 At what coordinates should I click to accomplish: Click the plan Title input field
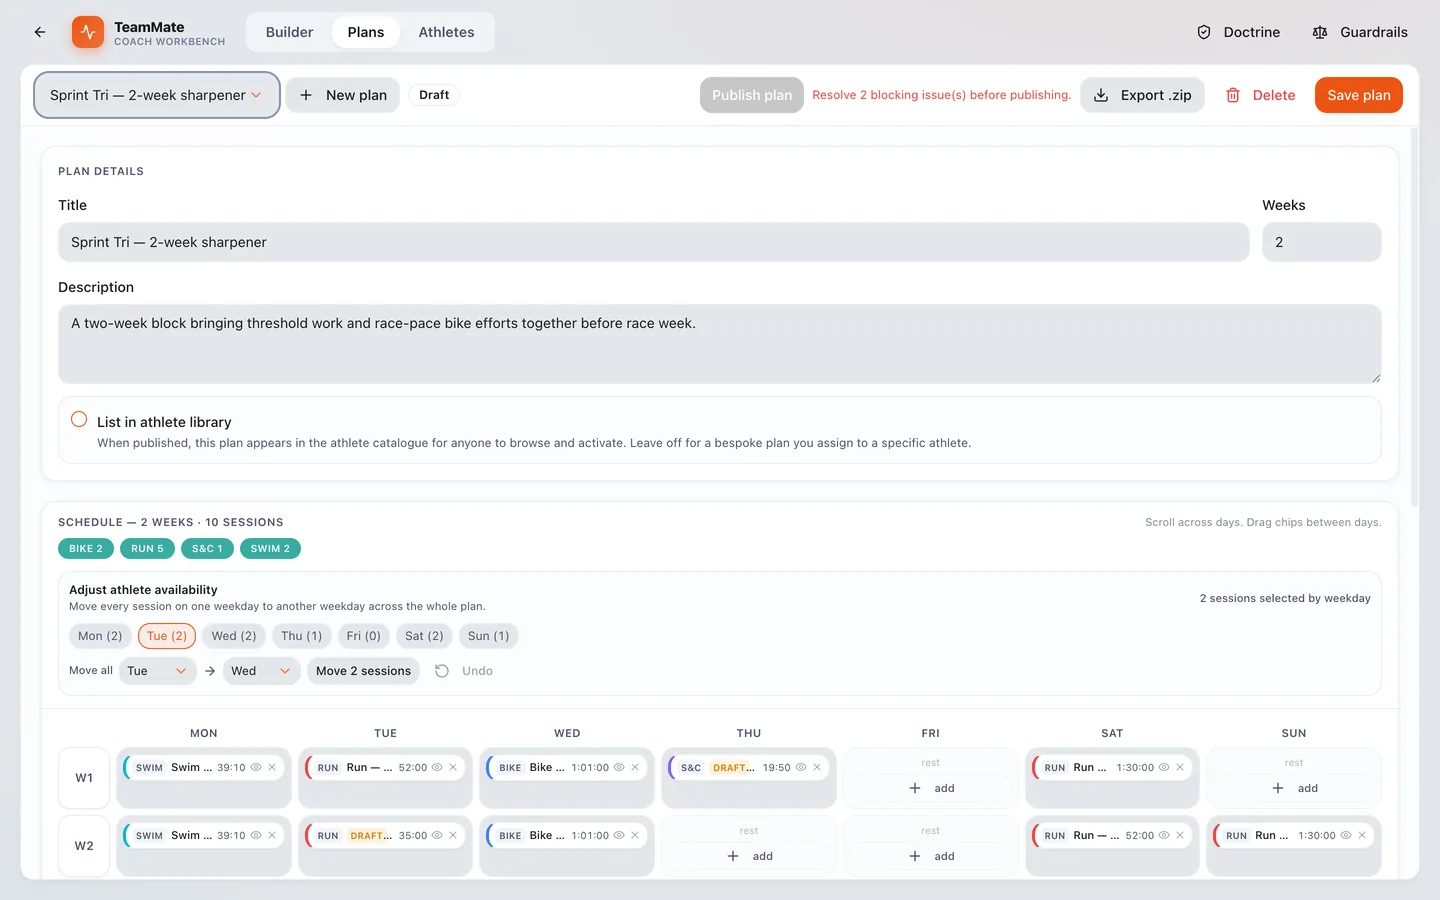(x=654, y=242)
